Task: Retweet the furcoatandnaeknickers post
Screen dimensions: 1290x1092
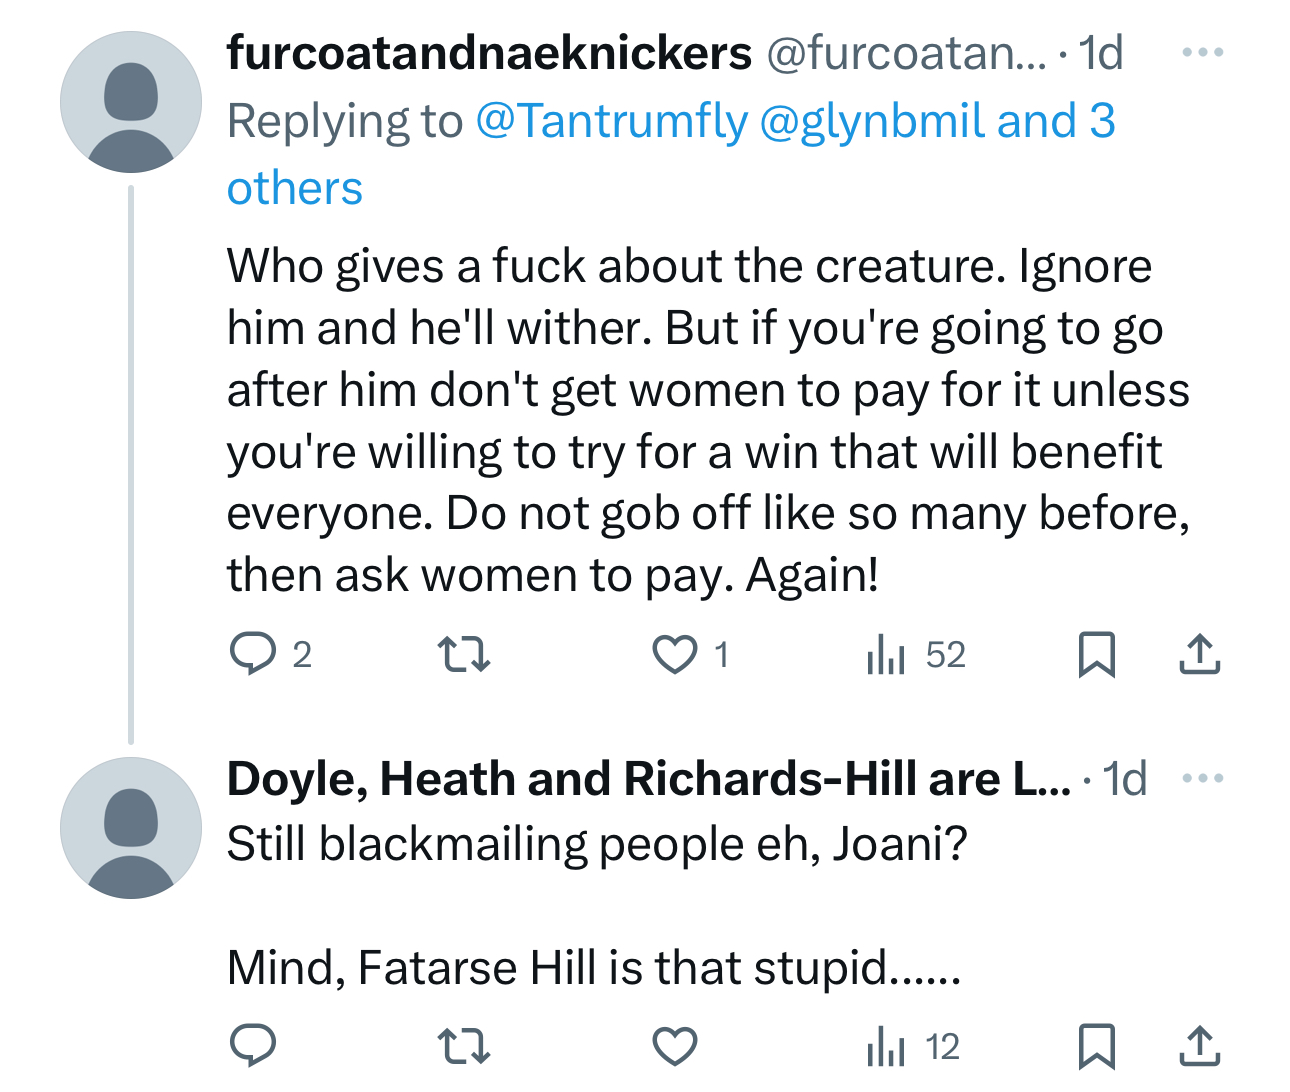Action: pyautogui.click(x=465, y=655)
